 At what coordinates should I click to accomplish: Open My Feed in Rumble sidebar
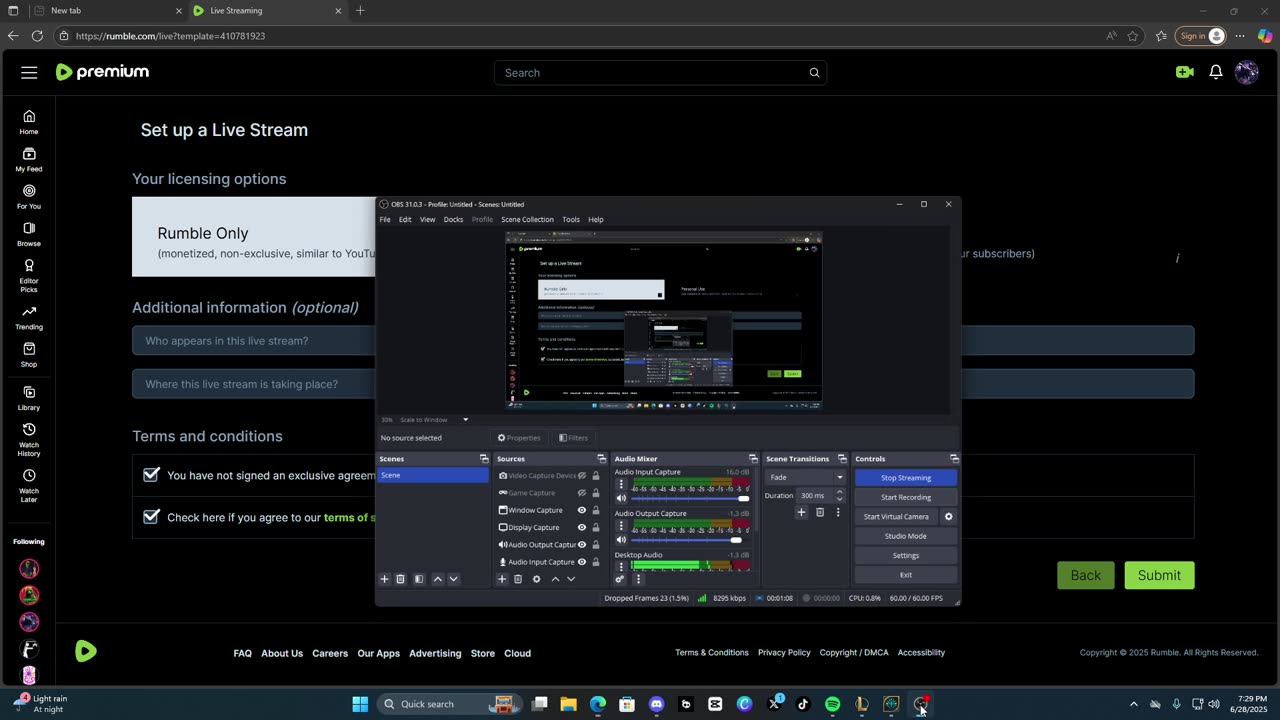(29, 159)
